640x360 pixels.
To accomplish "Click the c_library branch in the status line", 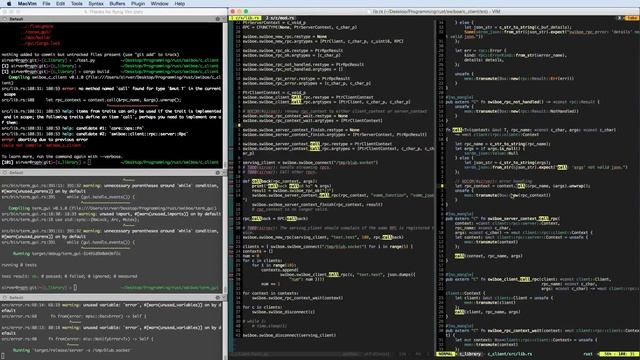I will pos(470,354).
